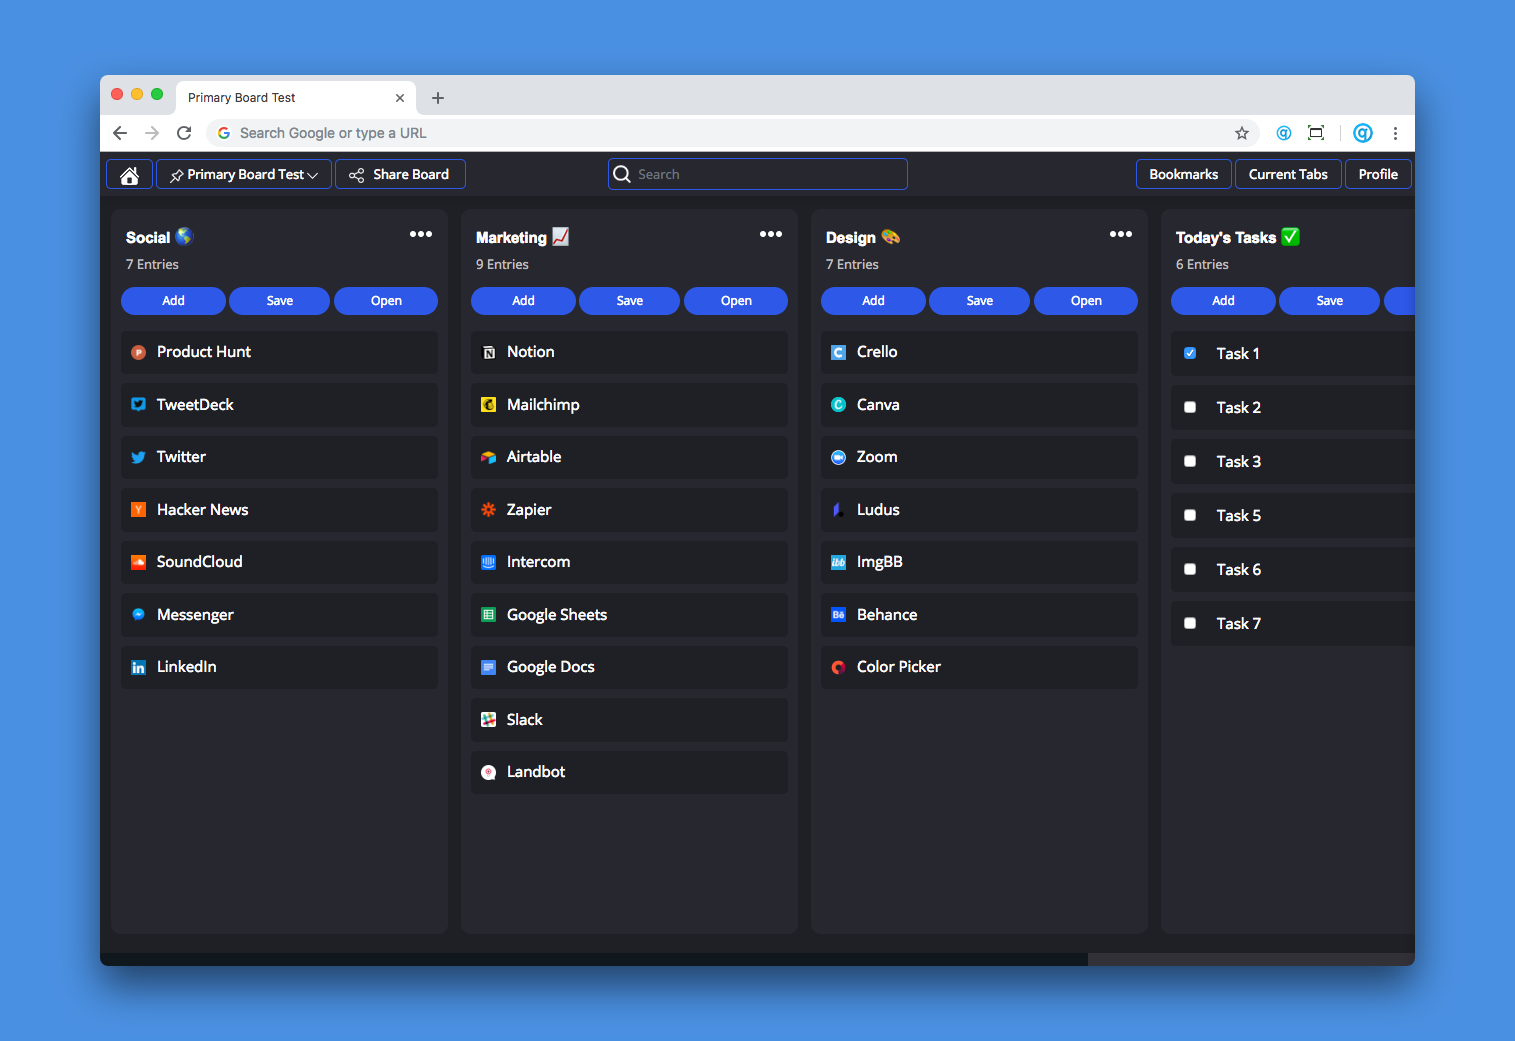Click the TweetDeck favicon

(x=139, y=404)
